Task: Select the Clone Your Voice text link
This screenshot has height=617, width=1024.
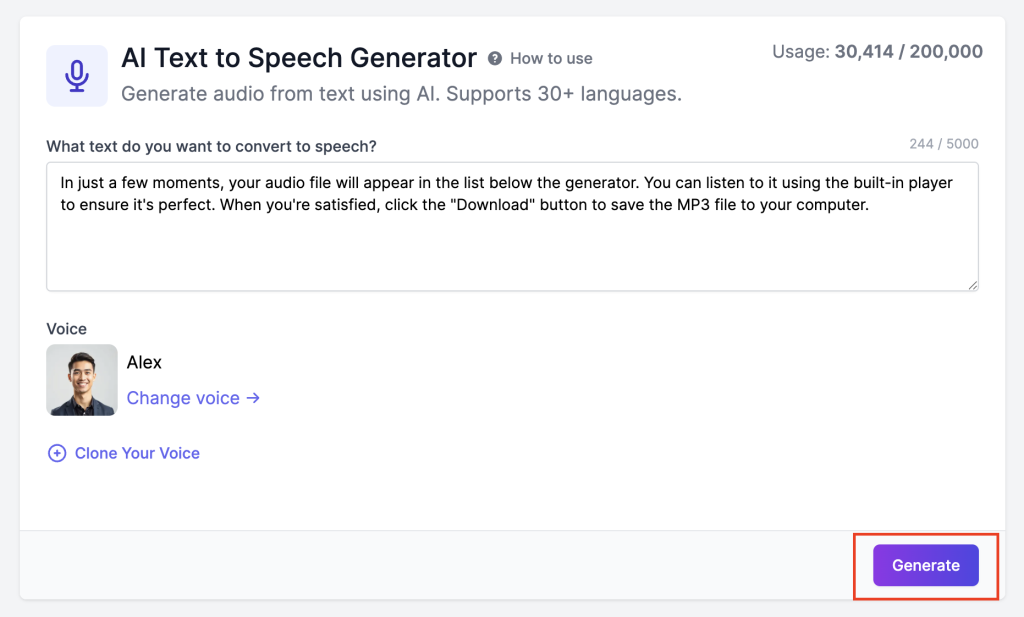Action: (x=137, y=453)
